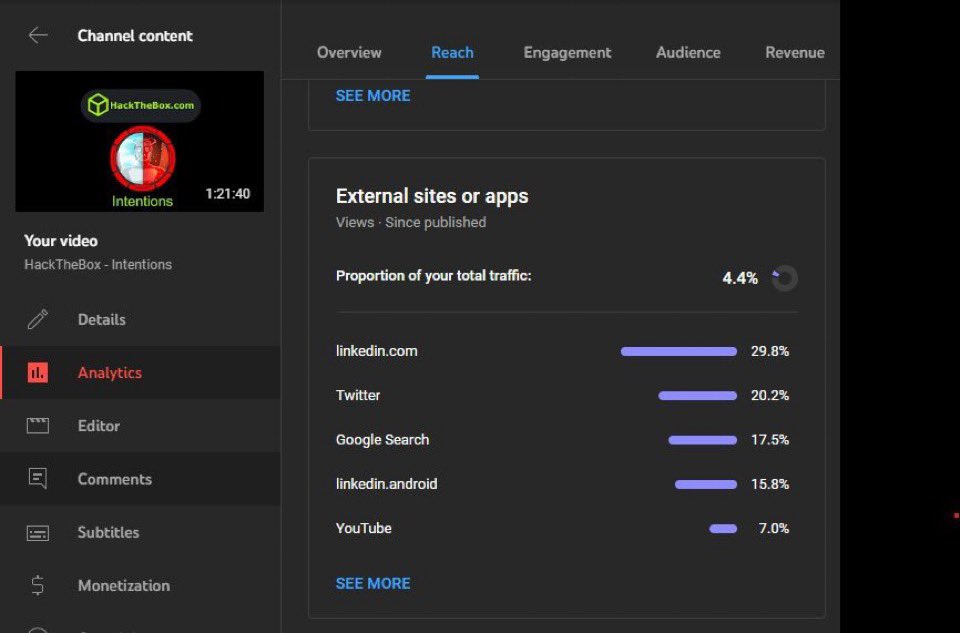
Task: Click the HackTheBox - Intentions video title
Action: (x=98, y=264)
